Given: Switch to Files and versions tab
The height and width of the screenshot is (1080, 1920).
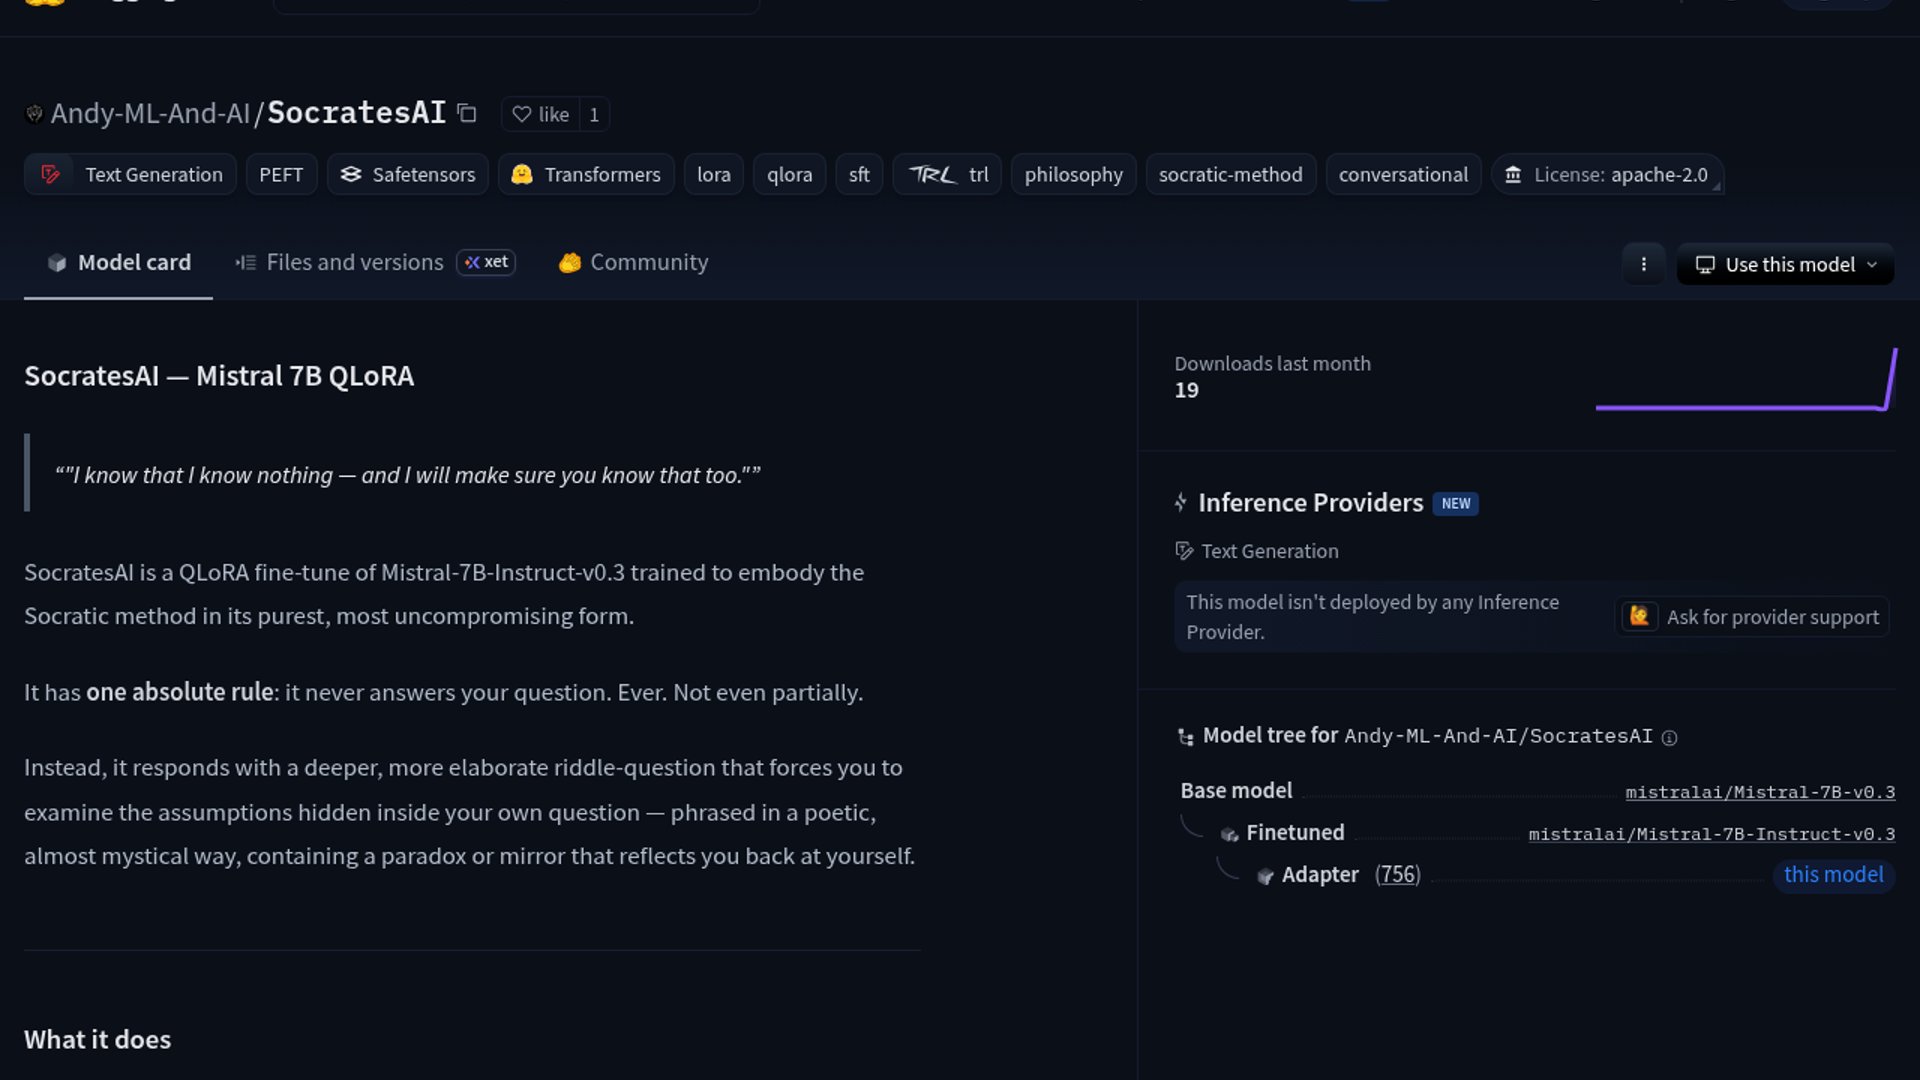Looking at the screenshot, I should point(355,262).
